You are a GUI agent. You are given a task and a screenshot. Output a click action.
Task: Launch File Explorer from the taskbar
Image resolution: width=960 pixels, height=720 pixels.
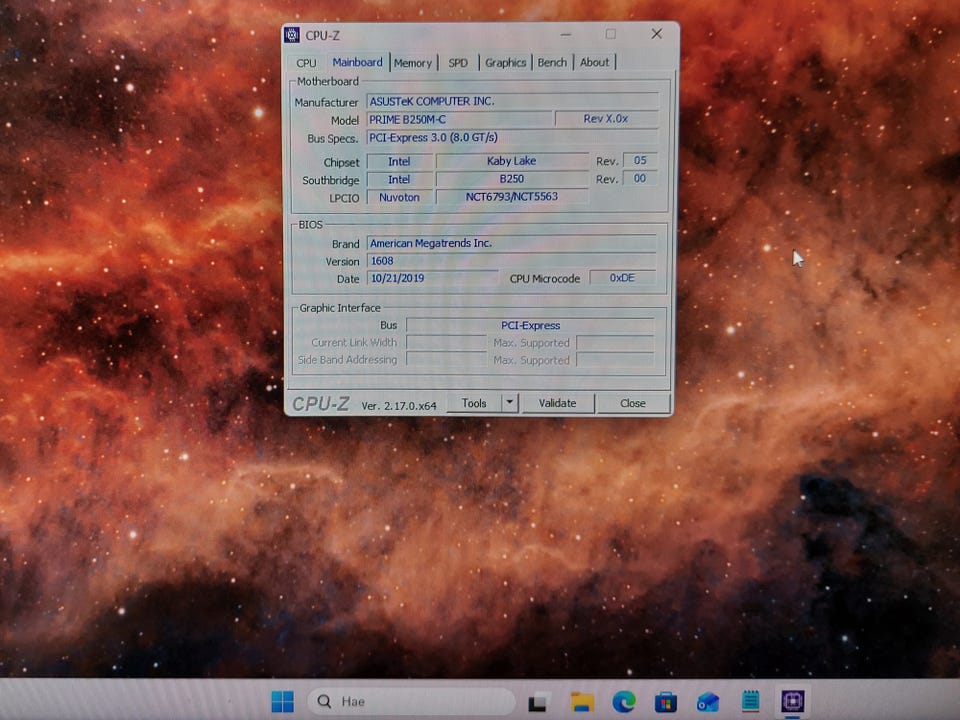coord(582,702)
